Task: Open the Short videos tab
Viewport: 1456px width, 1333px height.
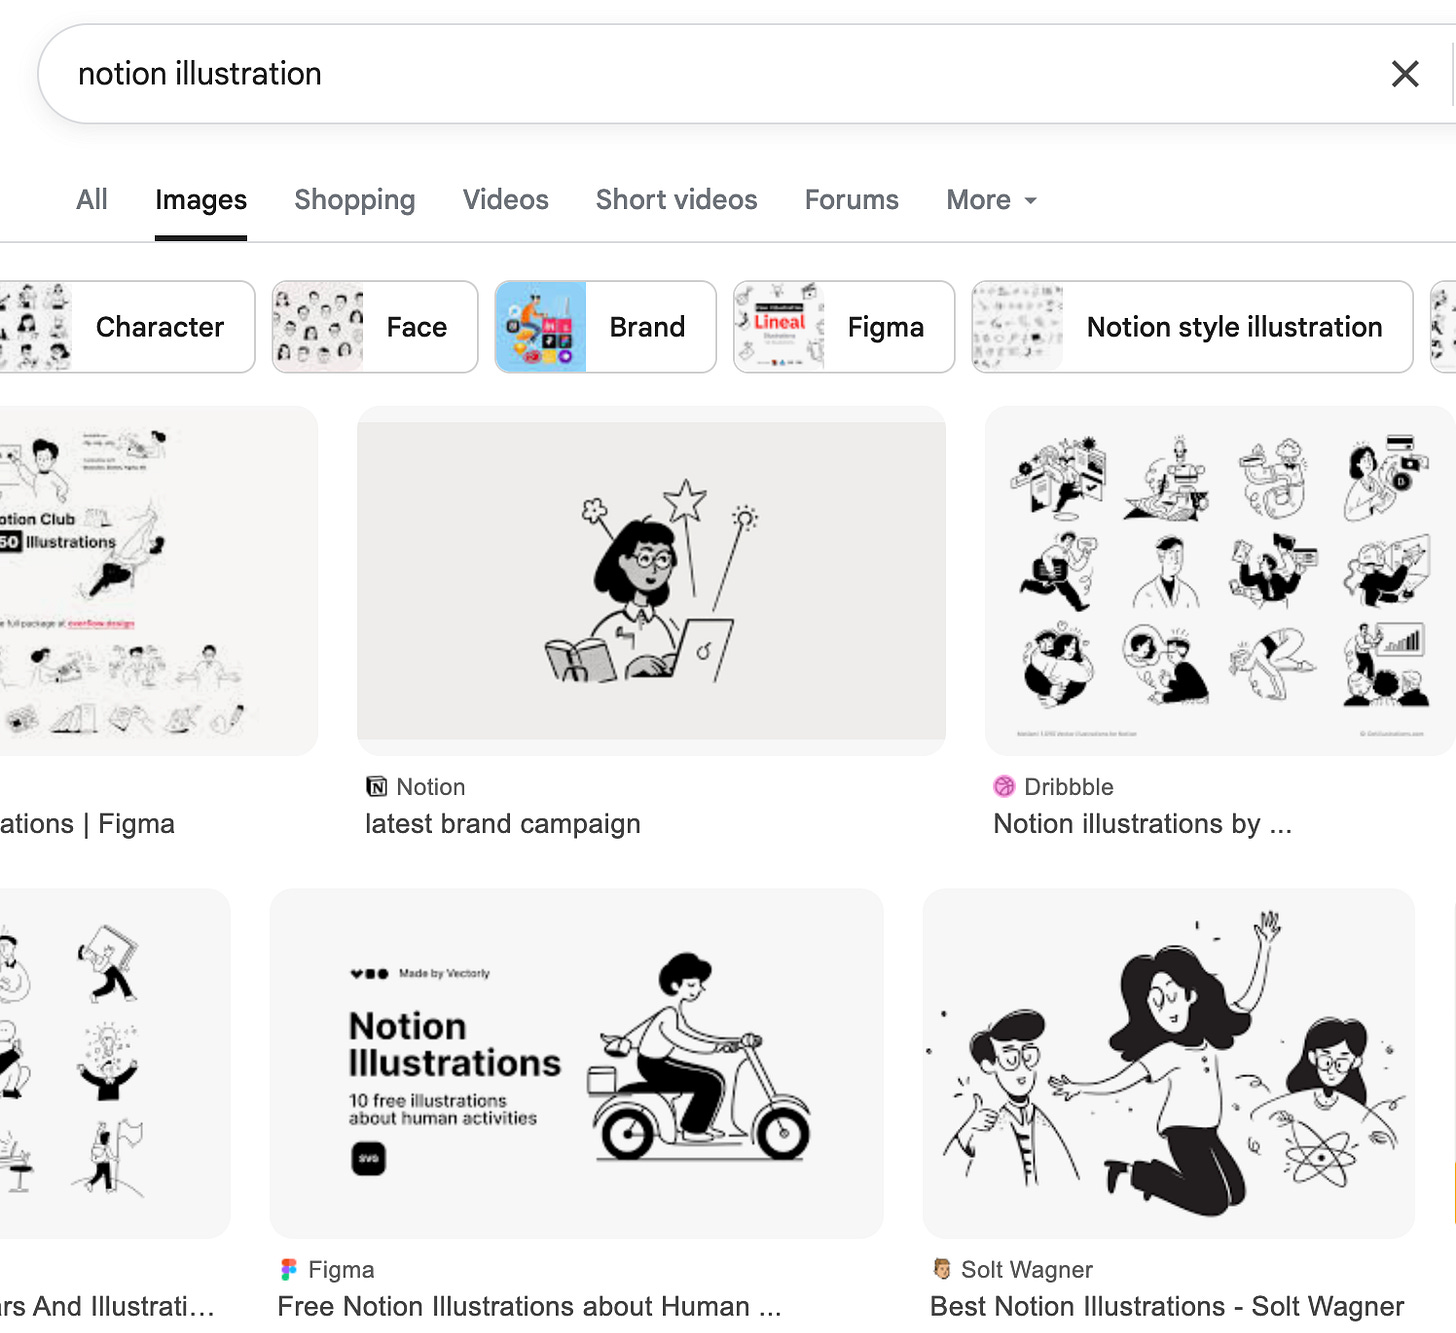Action: pyautogui.click(x=677, y=199)
